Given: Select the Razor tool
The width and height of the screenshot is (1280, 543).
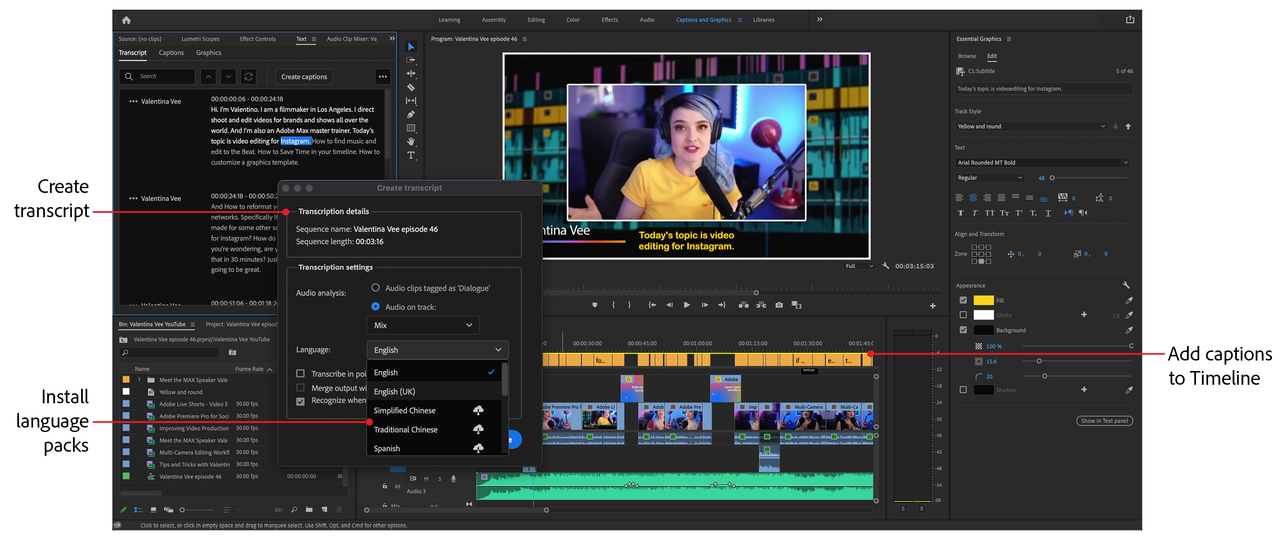Looking at the screenshot, I should pos(410,87).
